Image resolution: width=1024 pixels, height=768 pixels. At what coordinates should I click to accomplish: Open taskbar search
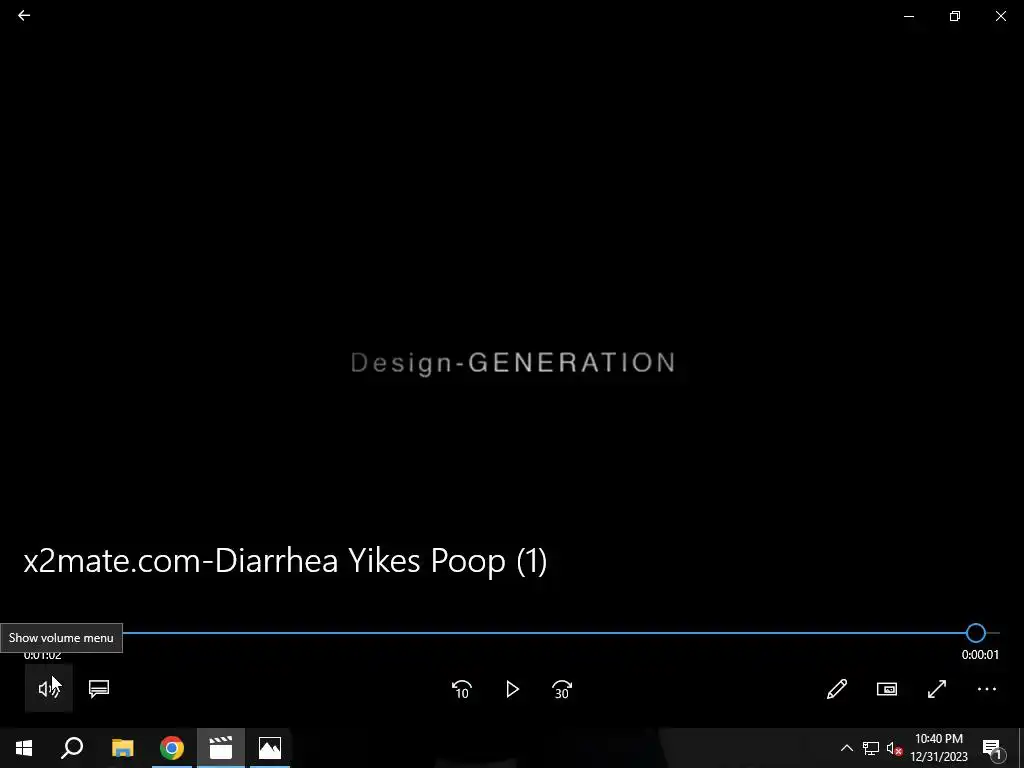coord(72,748)
